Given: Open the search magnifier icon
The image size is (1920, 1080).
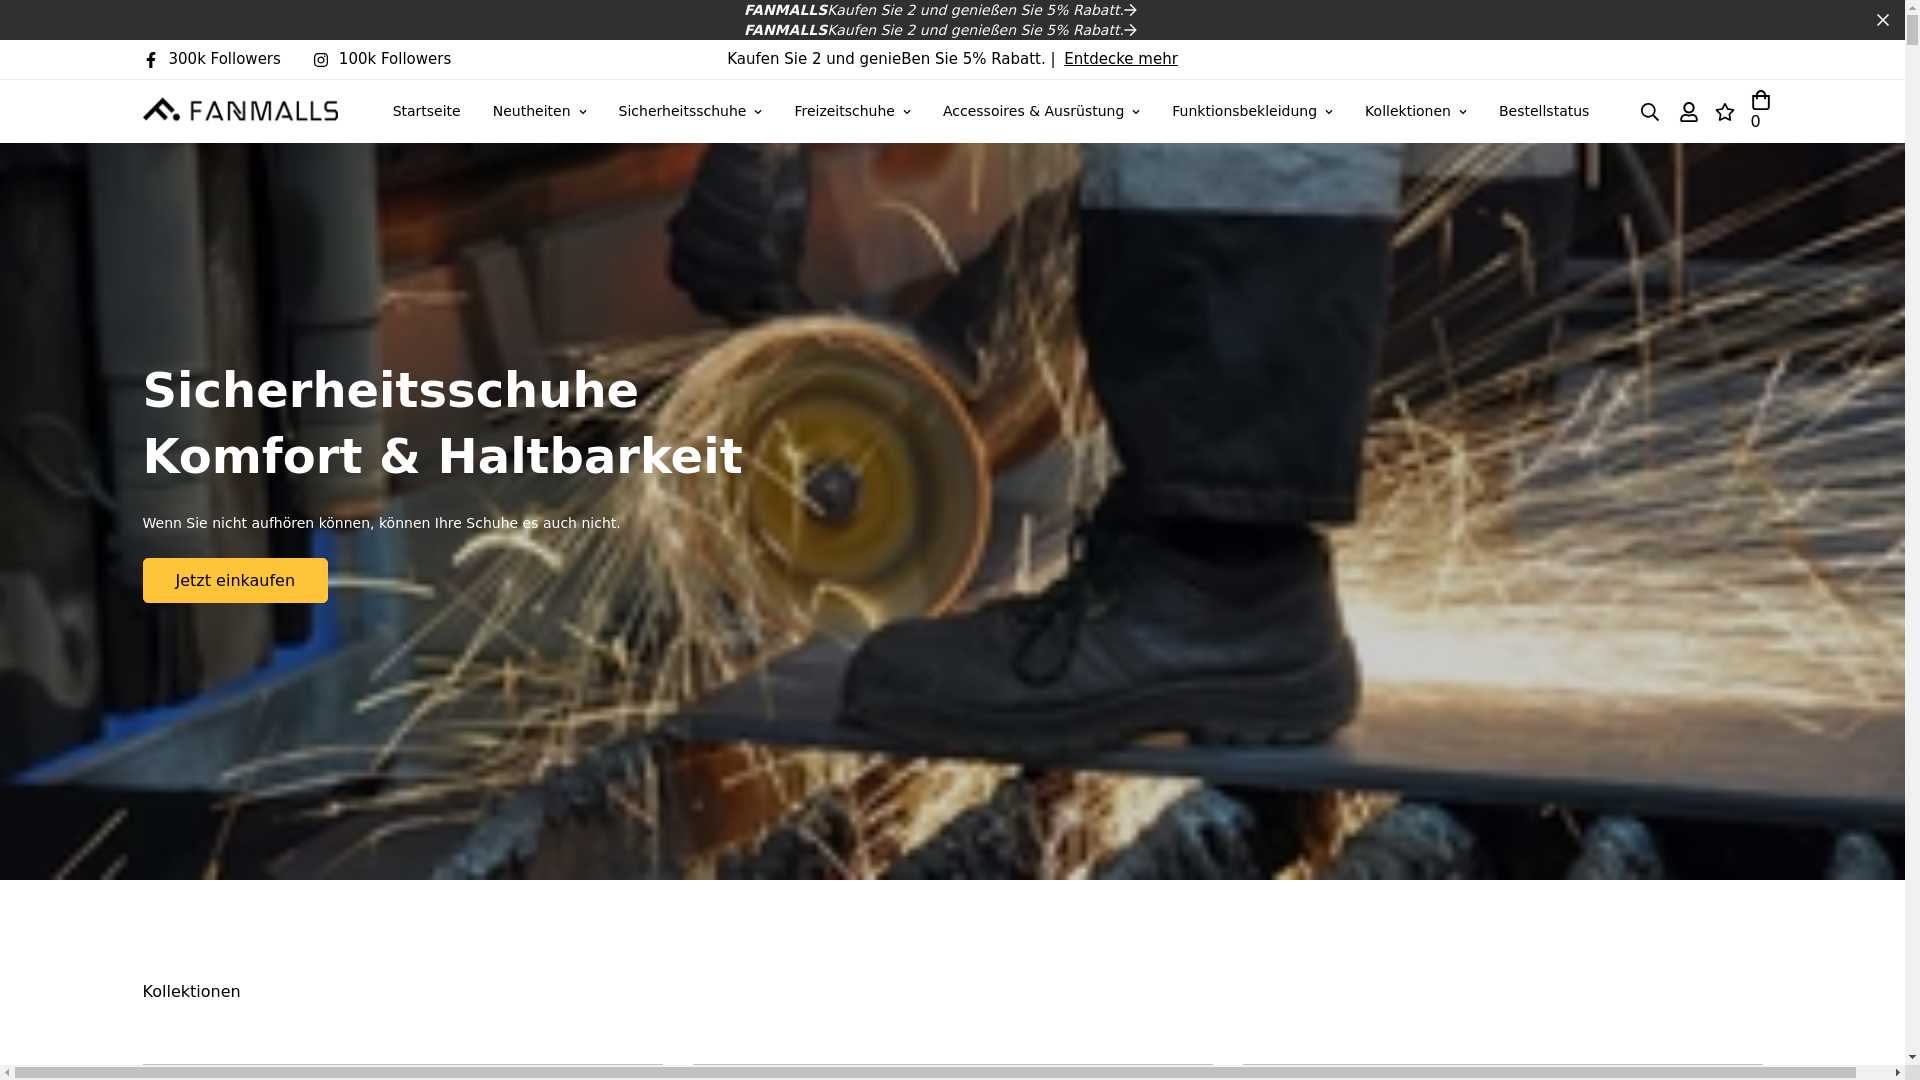Looking at the screenshot, I should tap(1650, 112).
